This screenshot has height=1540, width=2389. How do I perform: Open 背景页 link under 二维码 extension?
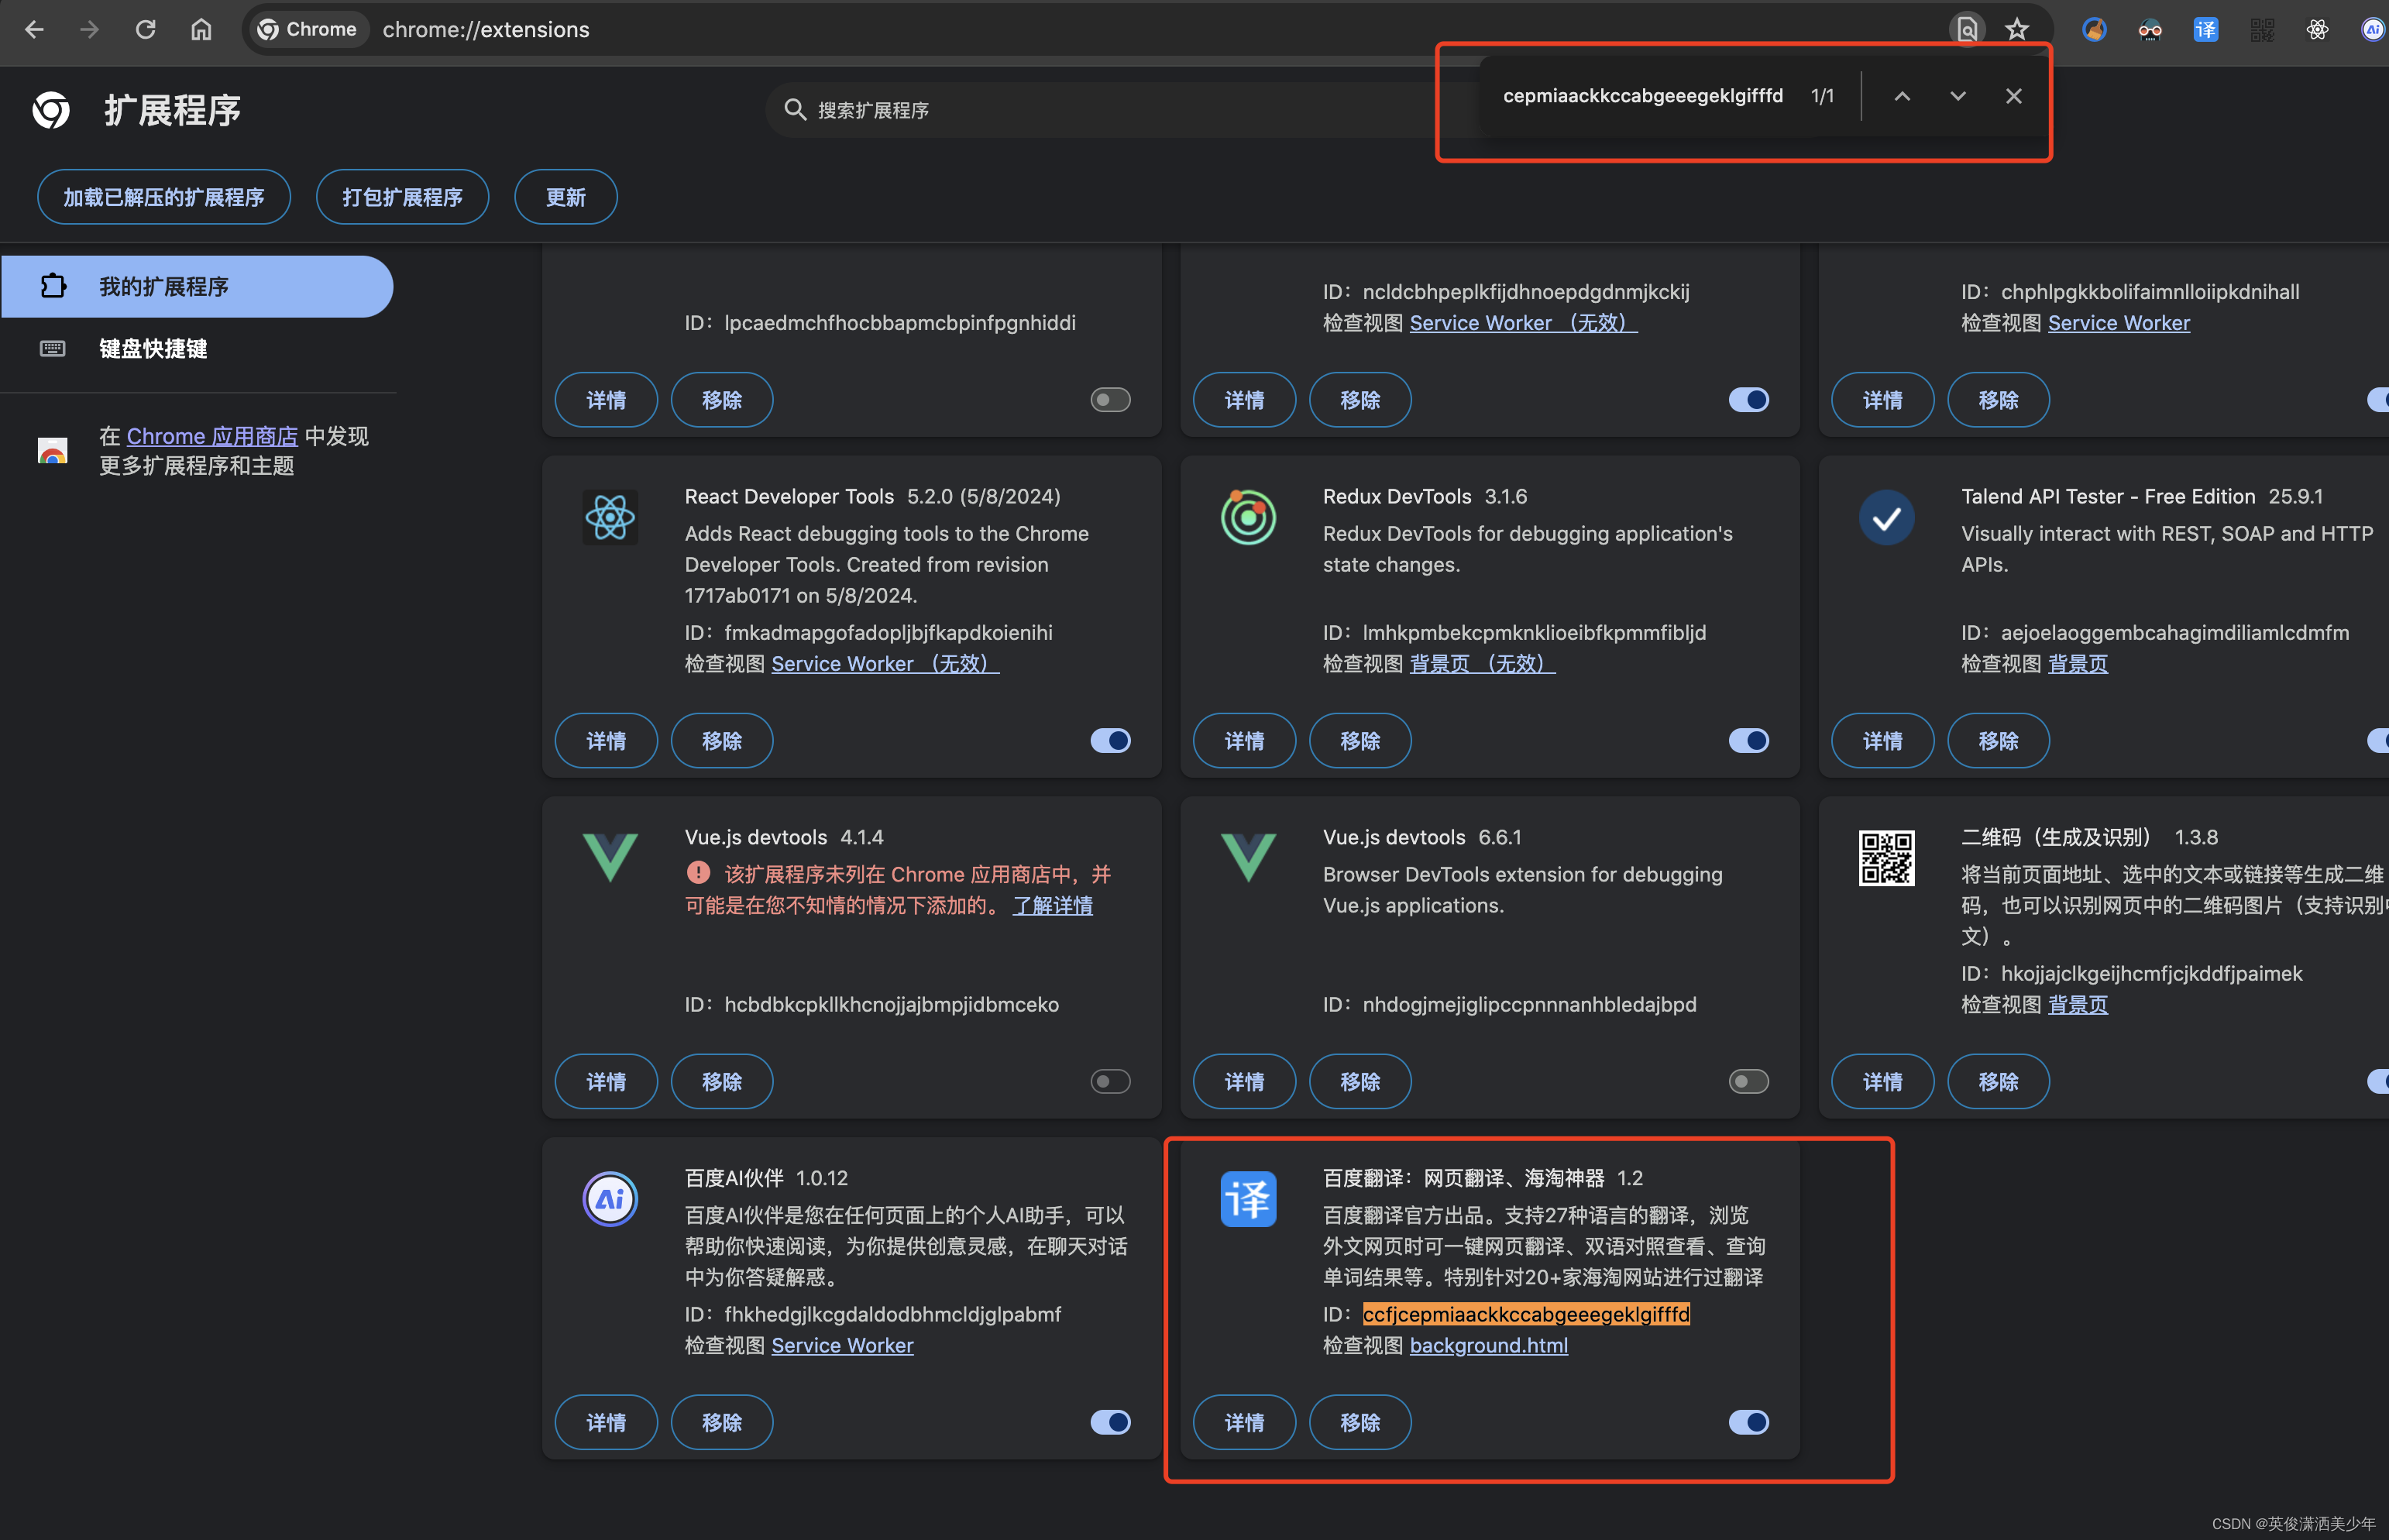pyautogui.click(x=2077, y=1004)
